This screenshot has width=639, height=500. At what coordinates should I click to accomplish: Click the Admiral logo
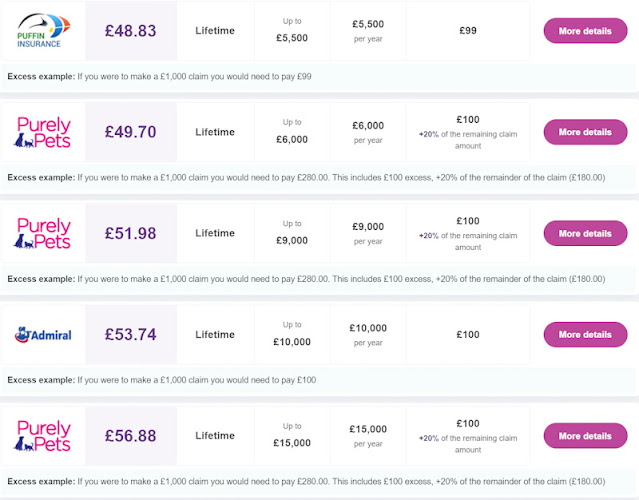pos(43,335)
